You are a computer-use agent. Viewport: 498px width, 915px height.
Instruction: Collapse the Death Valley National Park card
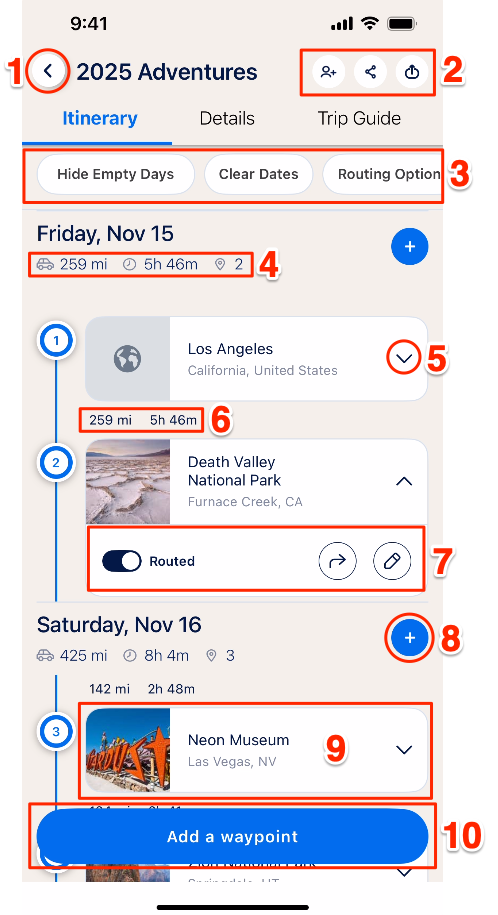[404, 481]
